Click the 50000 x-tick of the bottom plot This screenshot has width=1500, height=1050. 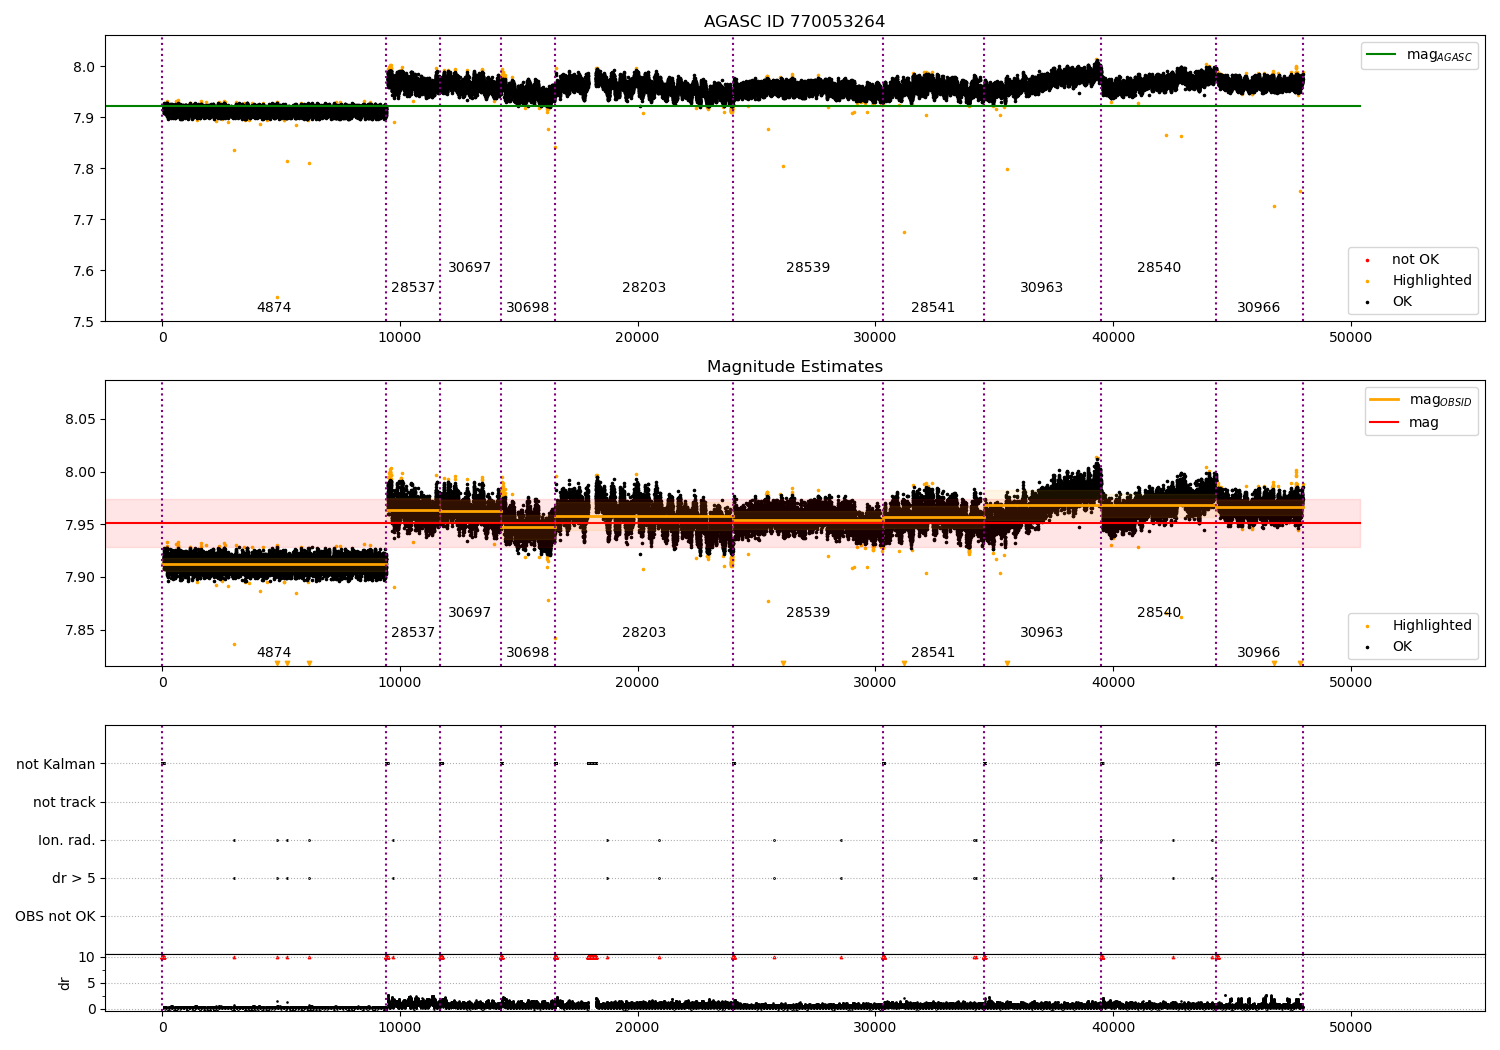coord(1350,1027)
